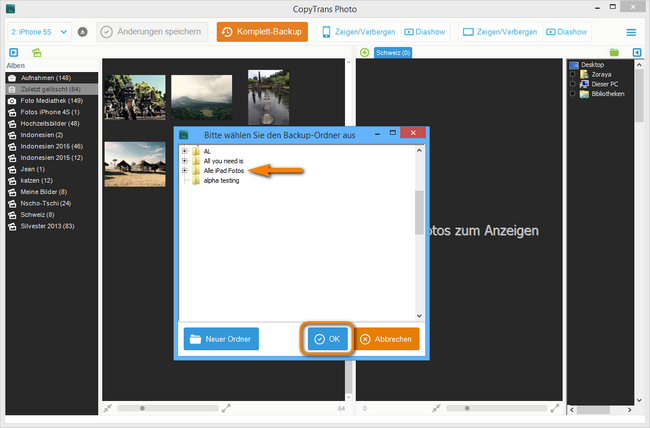Expand the Alle iPad Fotos folder
This screenshot has height=428, width=650.
pos(185,171)
